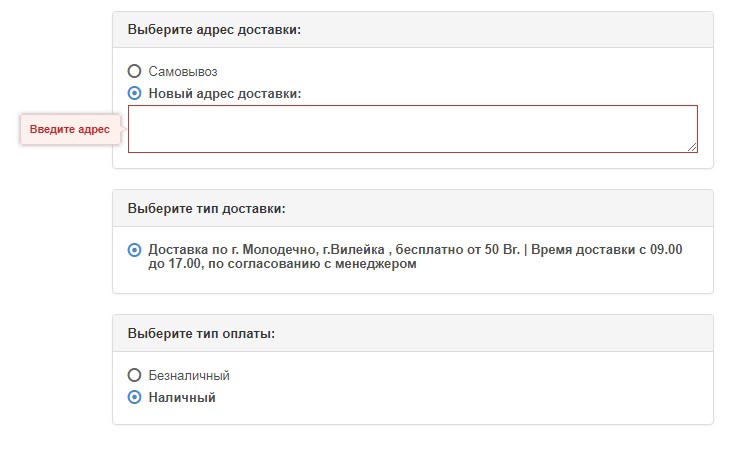731x457 pixels.
Task: Choose the Безналичный payment radio button
Action: pos(135,376)
